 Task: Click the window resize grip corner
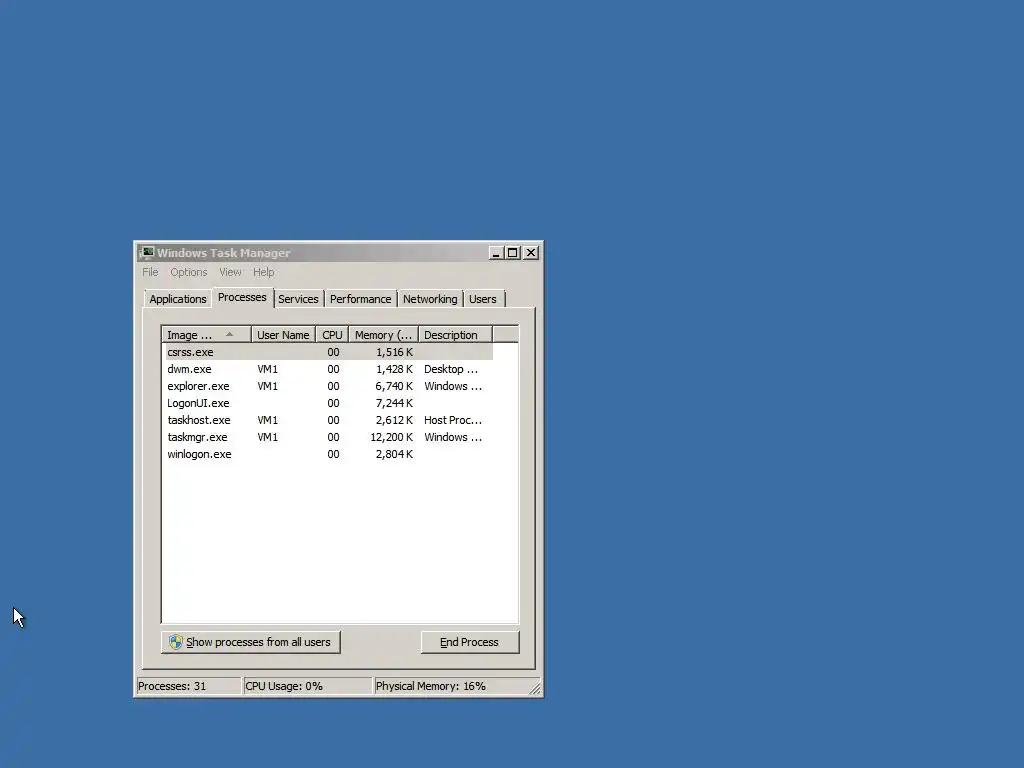(x=535, y=688)
